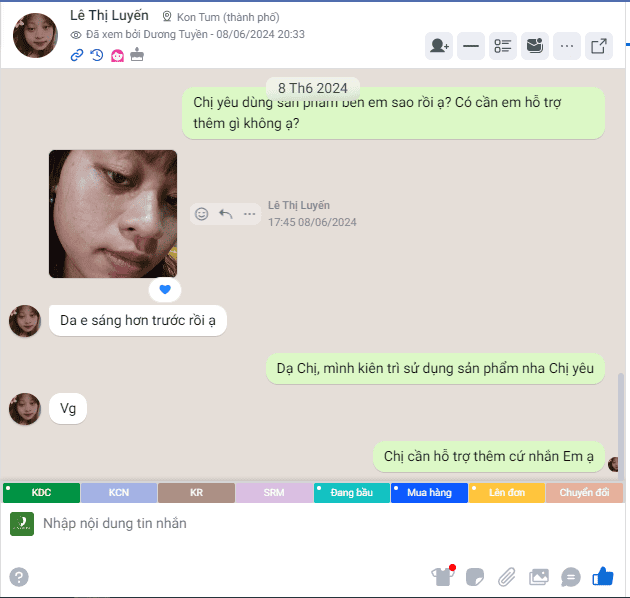Open the checklist list icon in the header
This screenshot has height=598, width=630.
tap(503, 46)
